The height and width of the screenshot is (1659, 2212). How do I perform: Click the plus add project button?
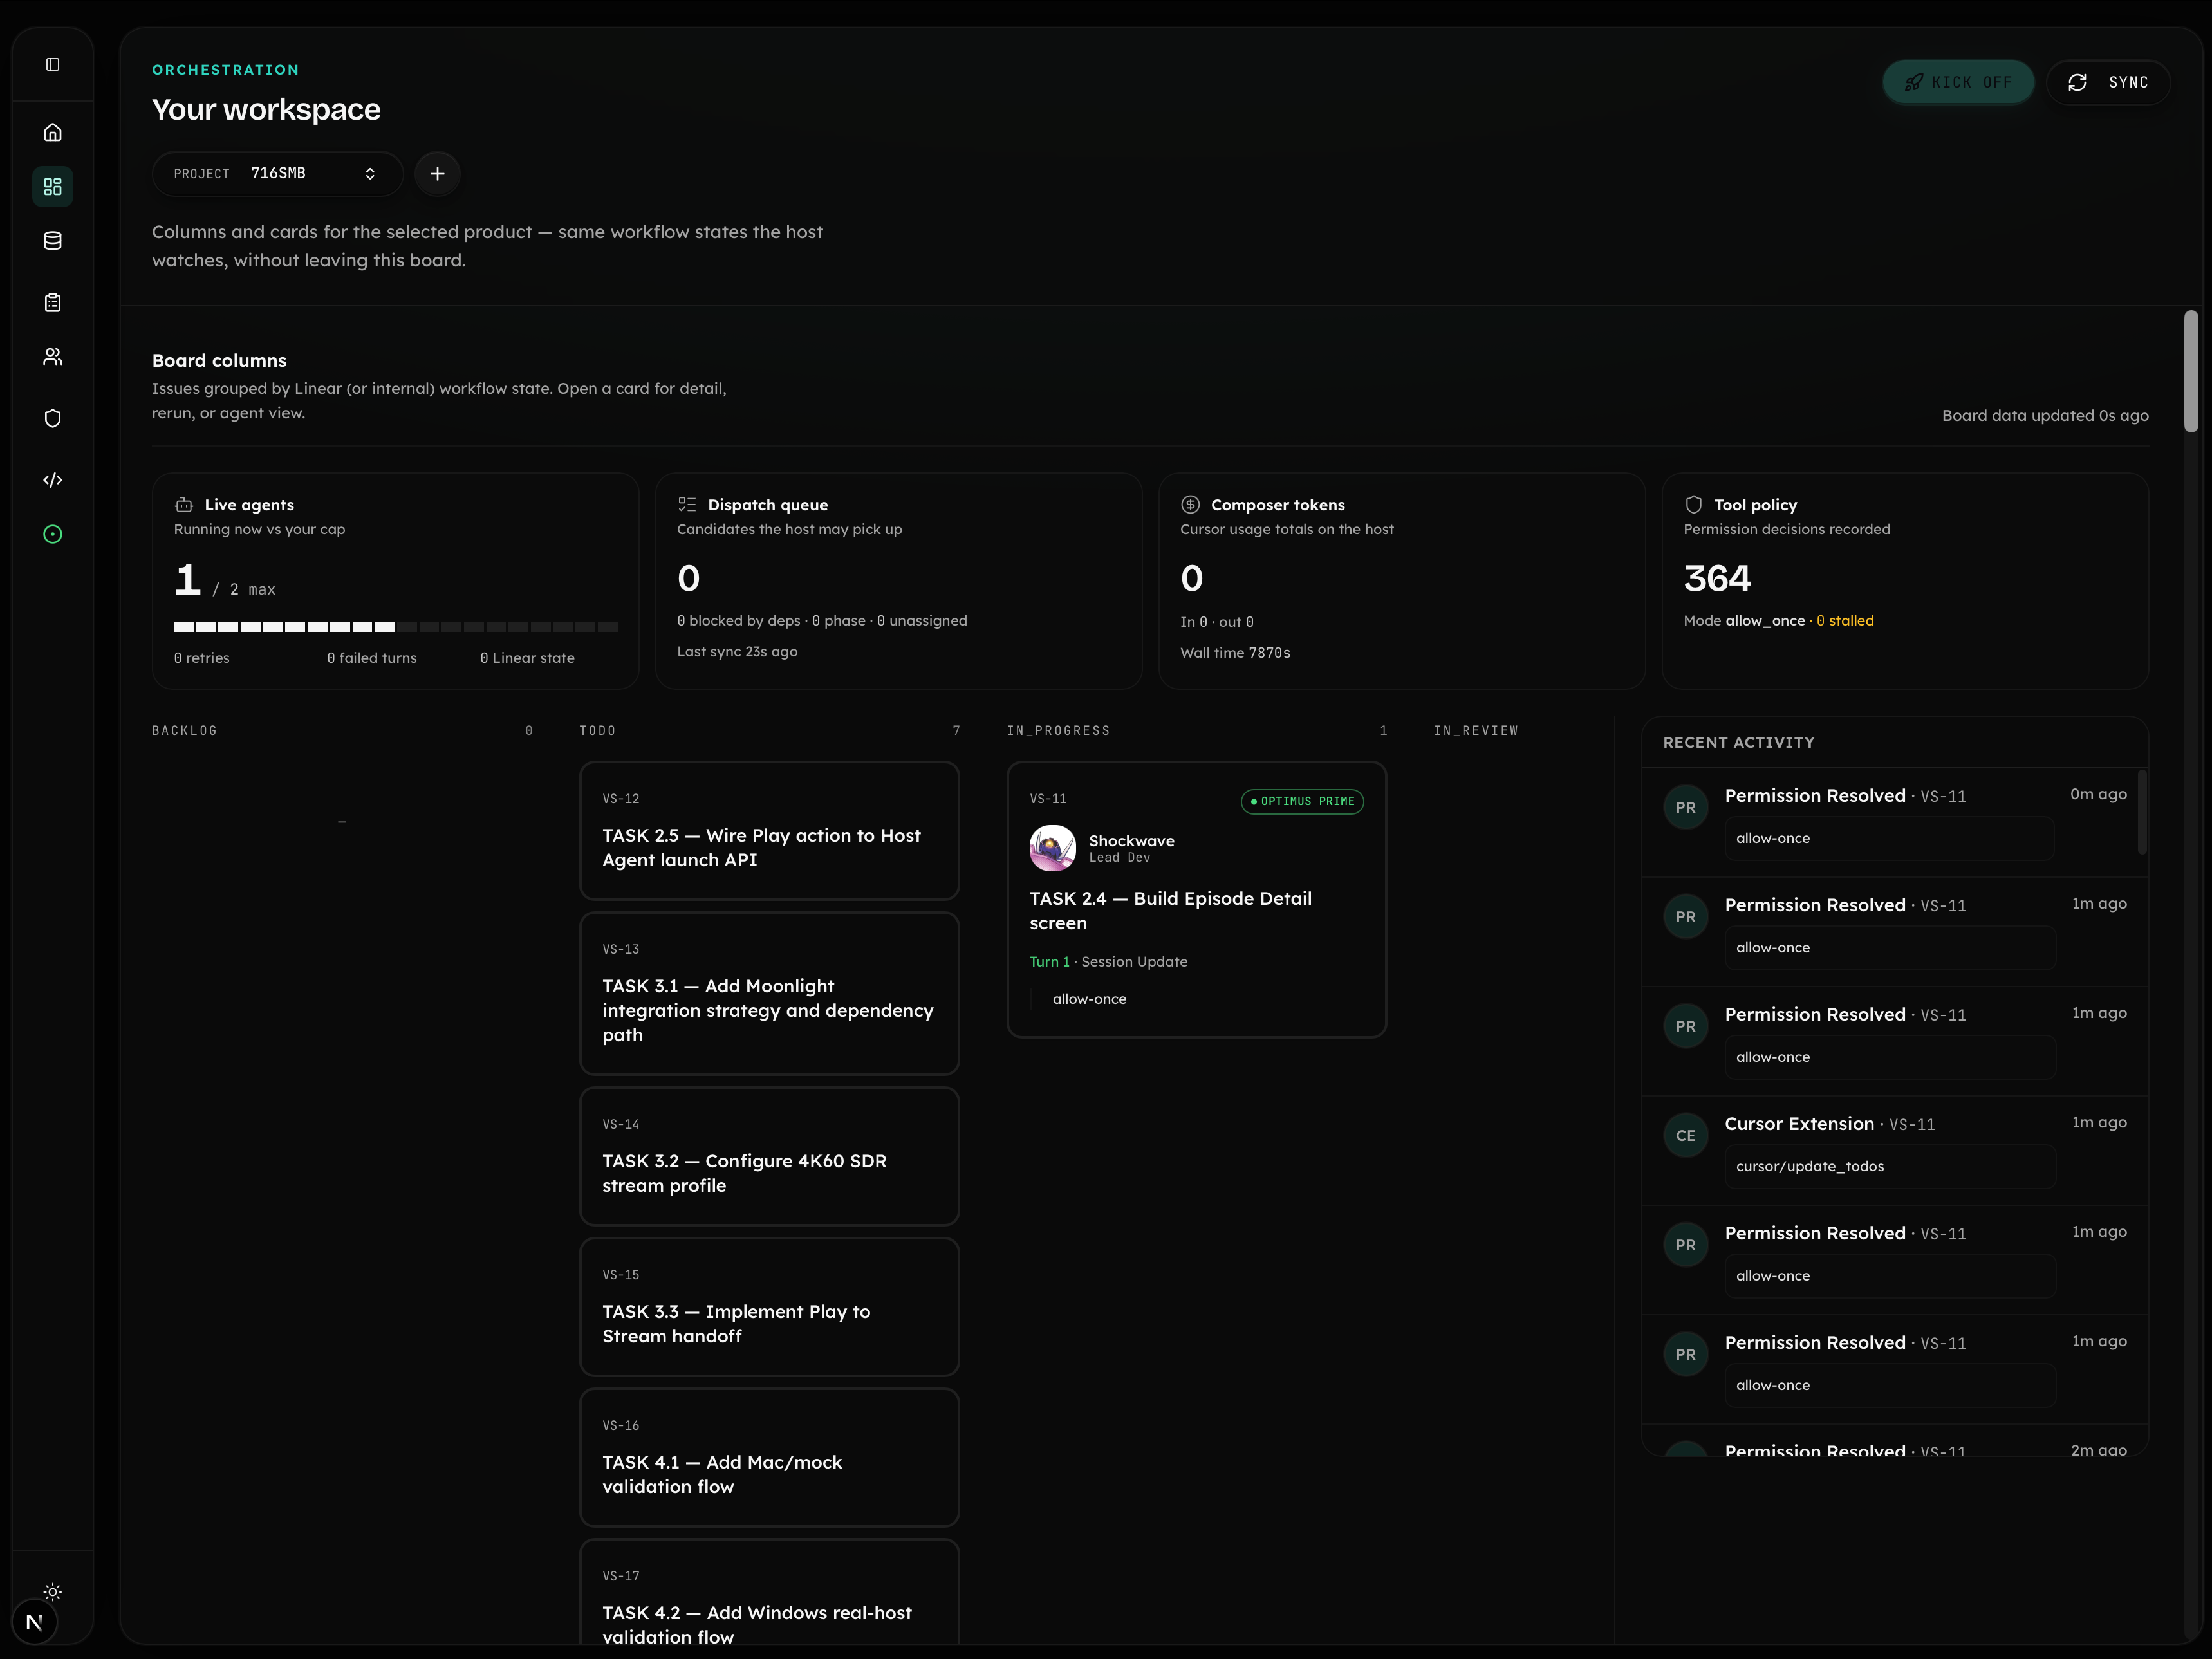point(437,174)
